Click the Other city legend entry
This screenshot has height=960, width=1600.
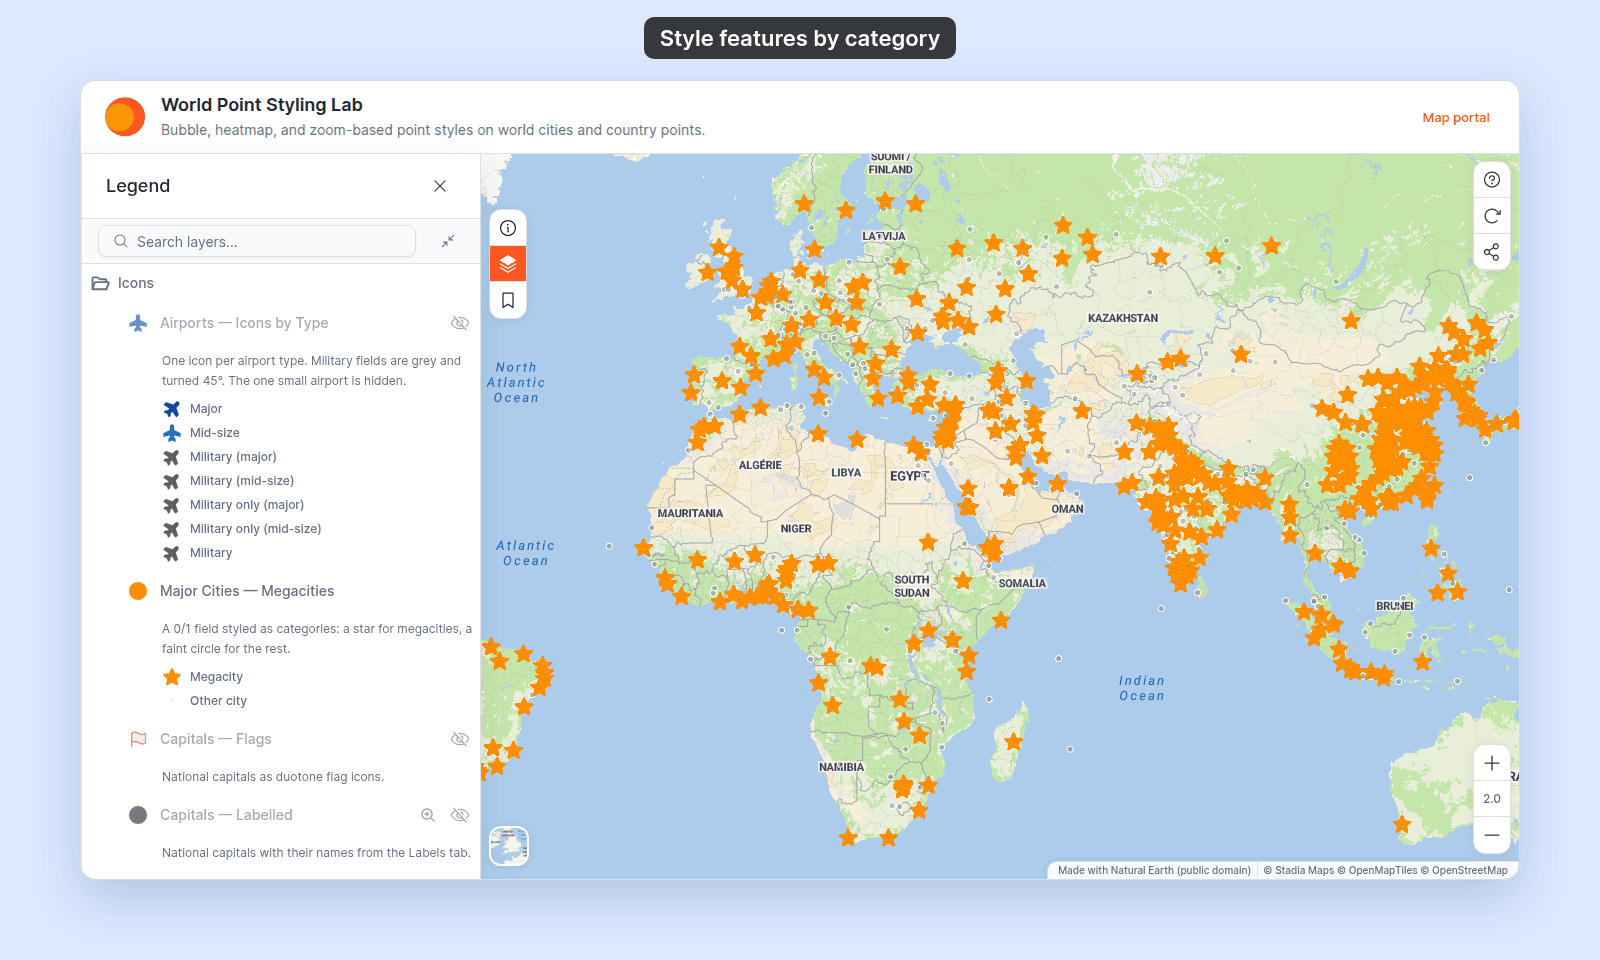[x=218, y=701]
